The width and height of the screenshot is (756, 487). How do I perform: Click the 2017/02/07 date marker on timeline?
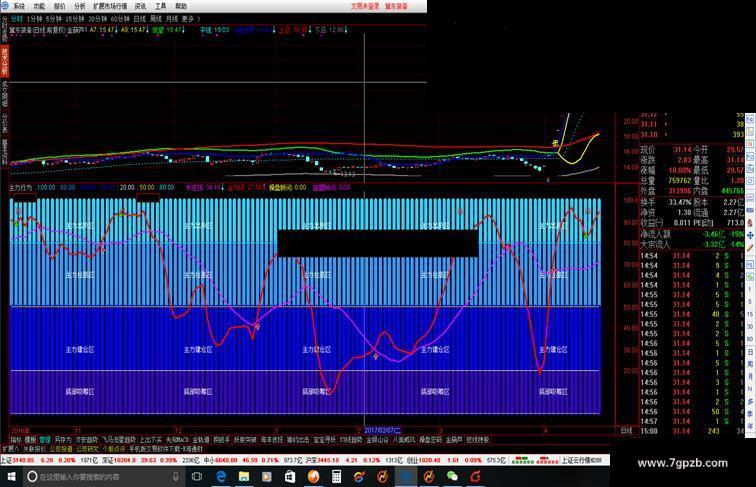coord(382,430)
